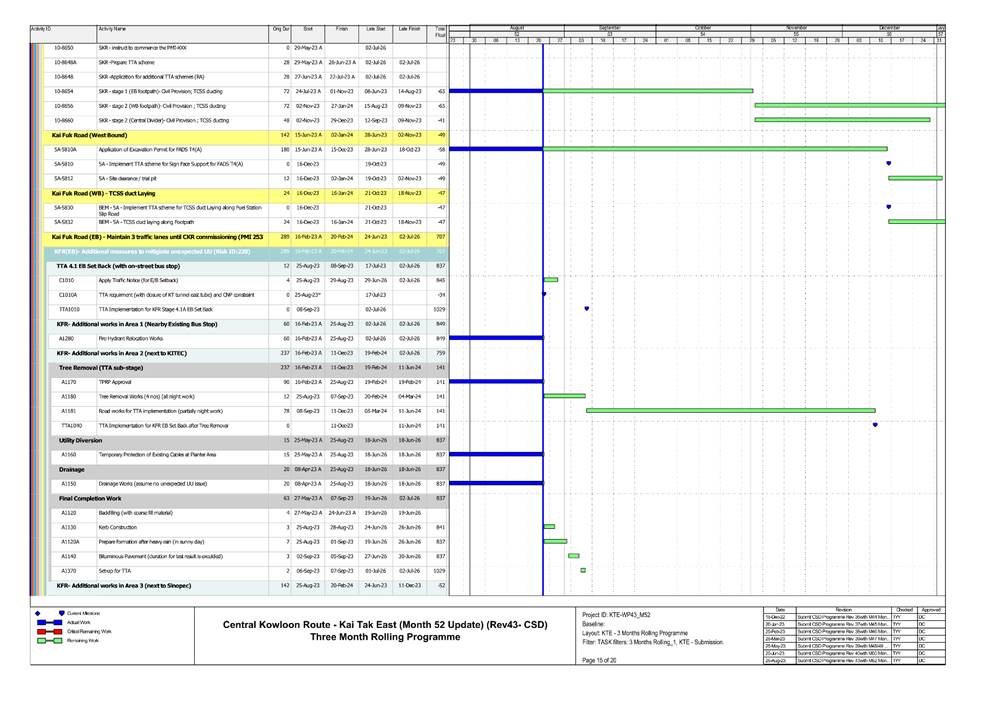Click green bar for A1370 Setup for TTA
Viewport: 1002px width, 708px height.
point(583,570)
